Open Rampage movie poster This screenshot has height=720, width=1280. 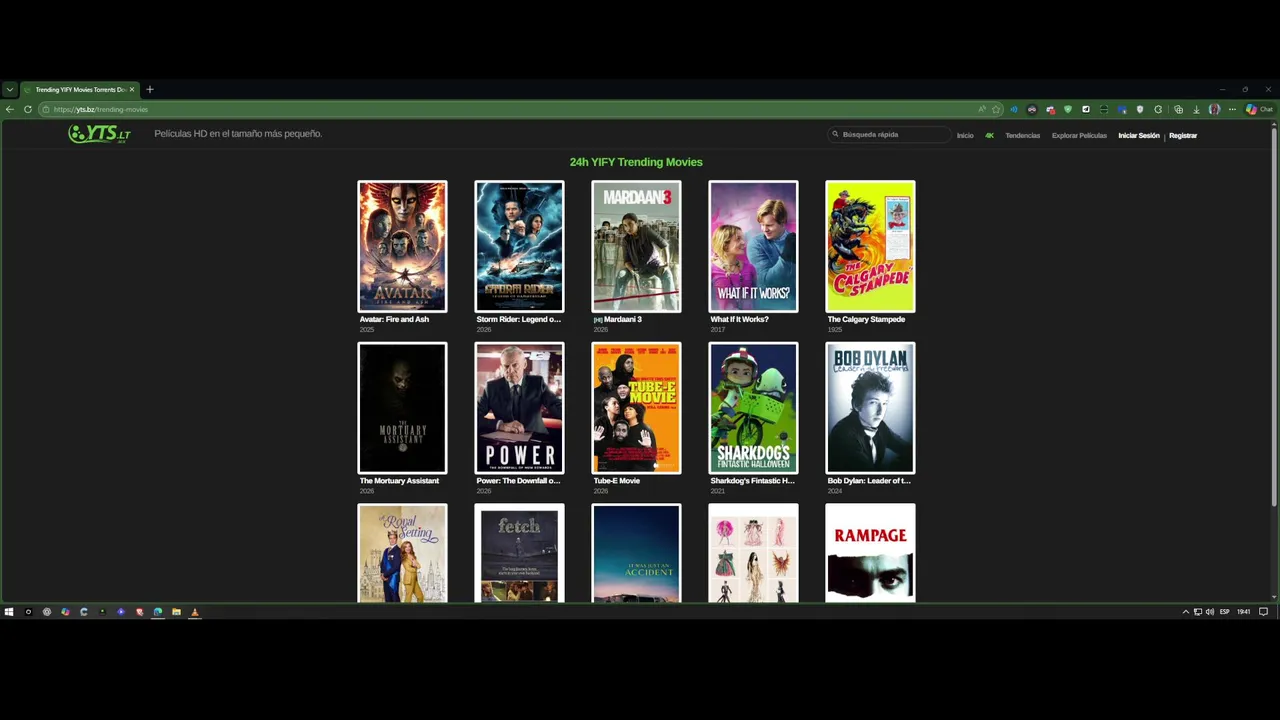(870, 553)
